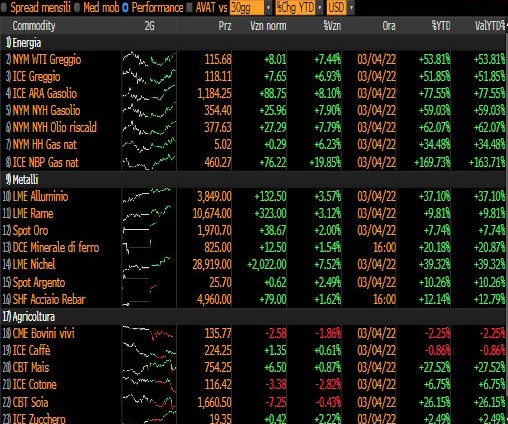Open the CBT Soia row
Screen dimensions: 508x424
tap(254, 402)
